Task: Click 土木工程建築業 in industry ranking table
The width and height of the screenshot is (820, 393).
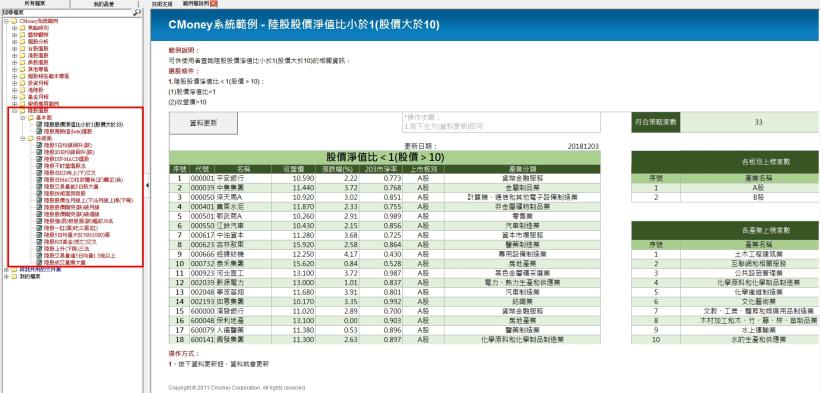Action: coord(758,254)
